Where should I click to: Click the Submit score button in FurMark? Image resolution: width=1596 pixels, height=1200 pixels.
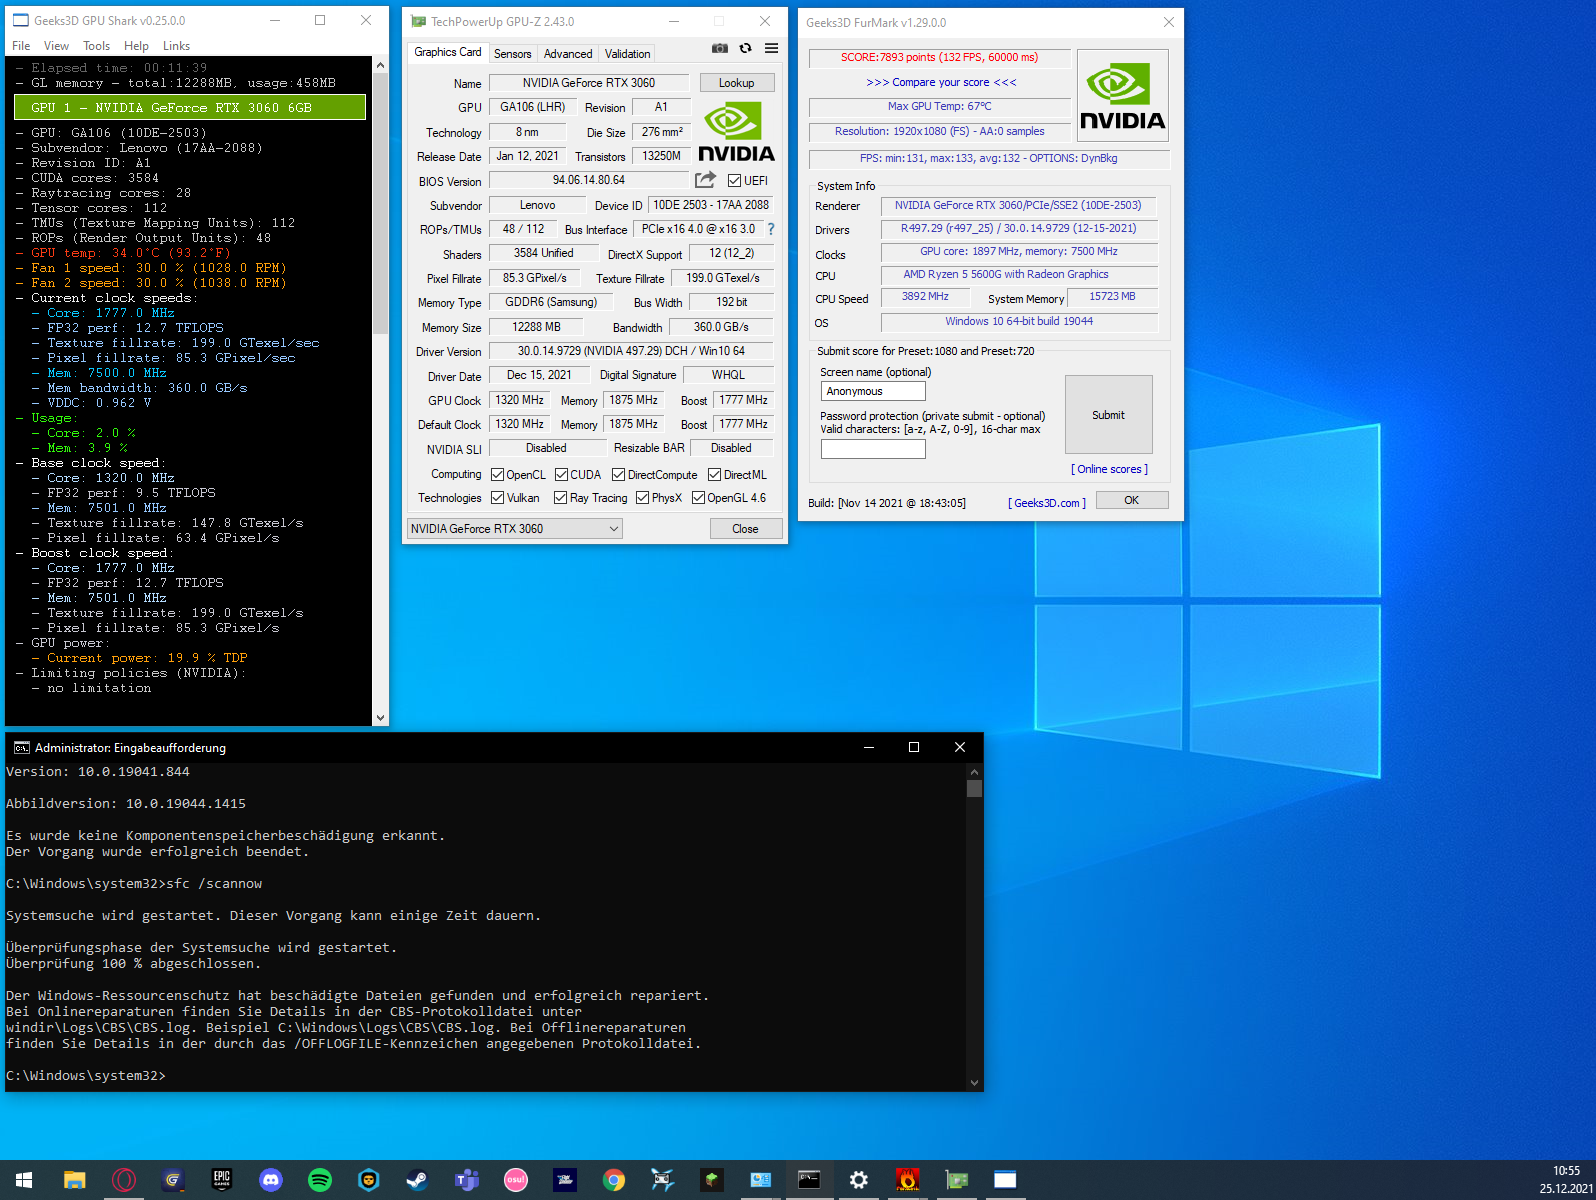coord(1108,415)
